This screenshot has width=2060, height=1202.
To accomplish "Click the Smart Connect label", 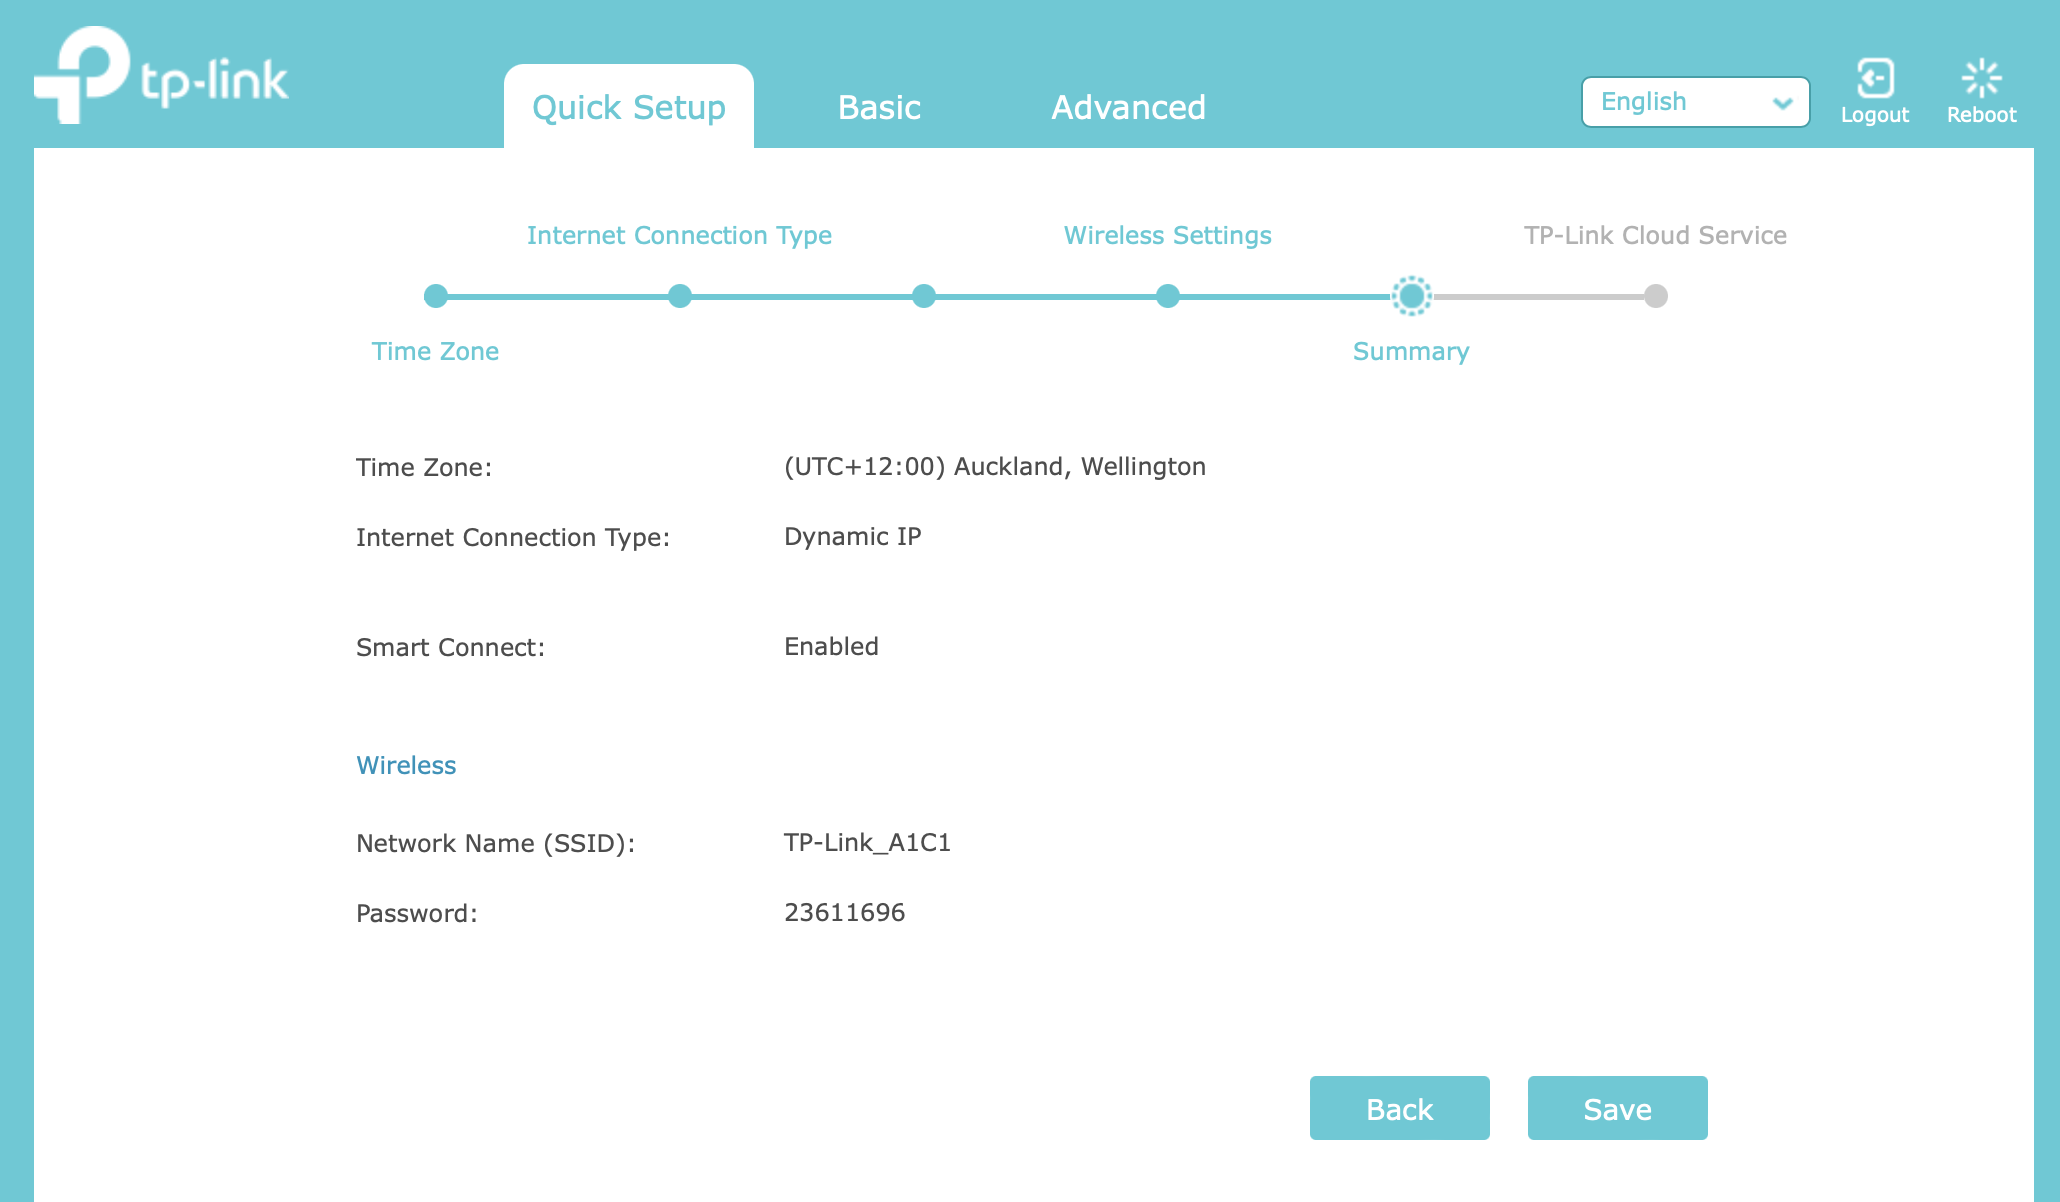I will [x=451, y=647].
